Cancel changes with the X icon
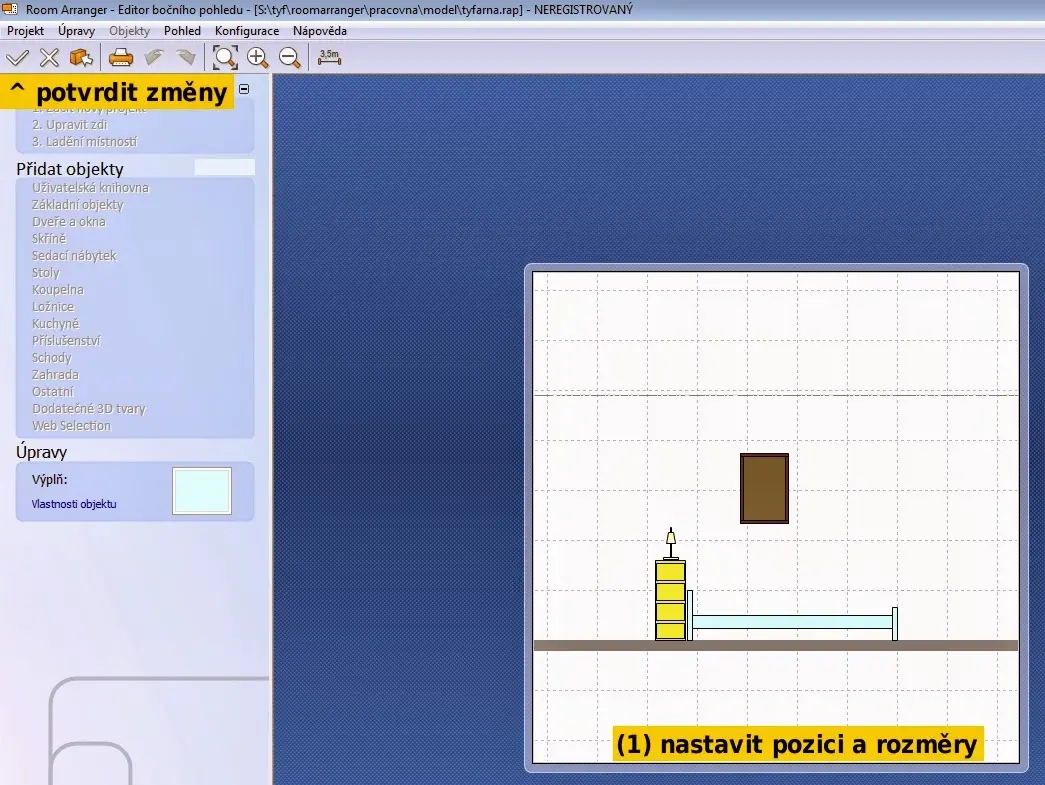This screenshot has width=1045, height=785. coord(49,58)
